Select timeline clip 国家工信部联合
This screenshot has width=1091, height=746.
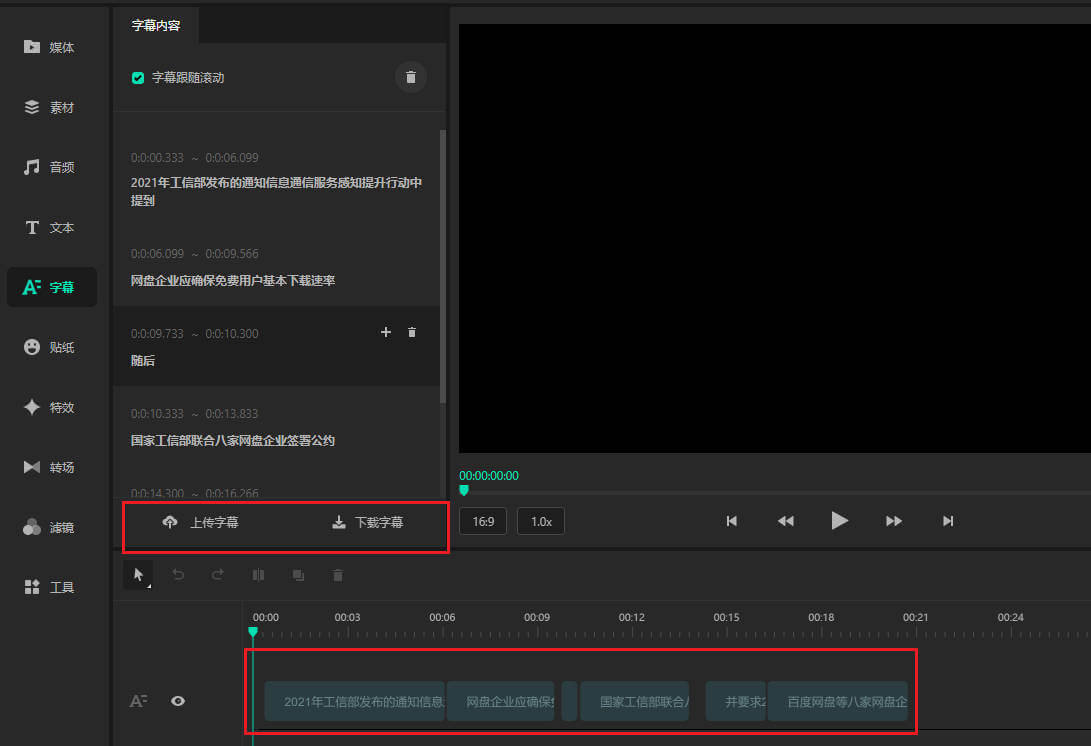click(635, 701)
